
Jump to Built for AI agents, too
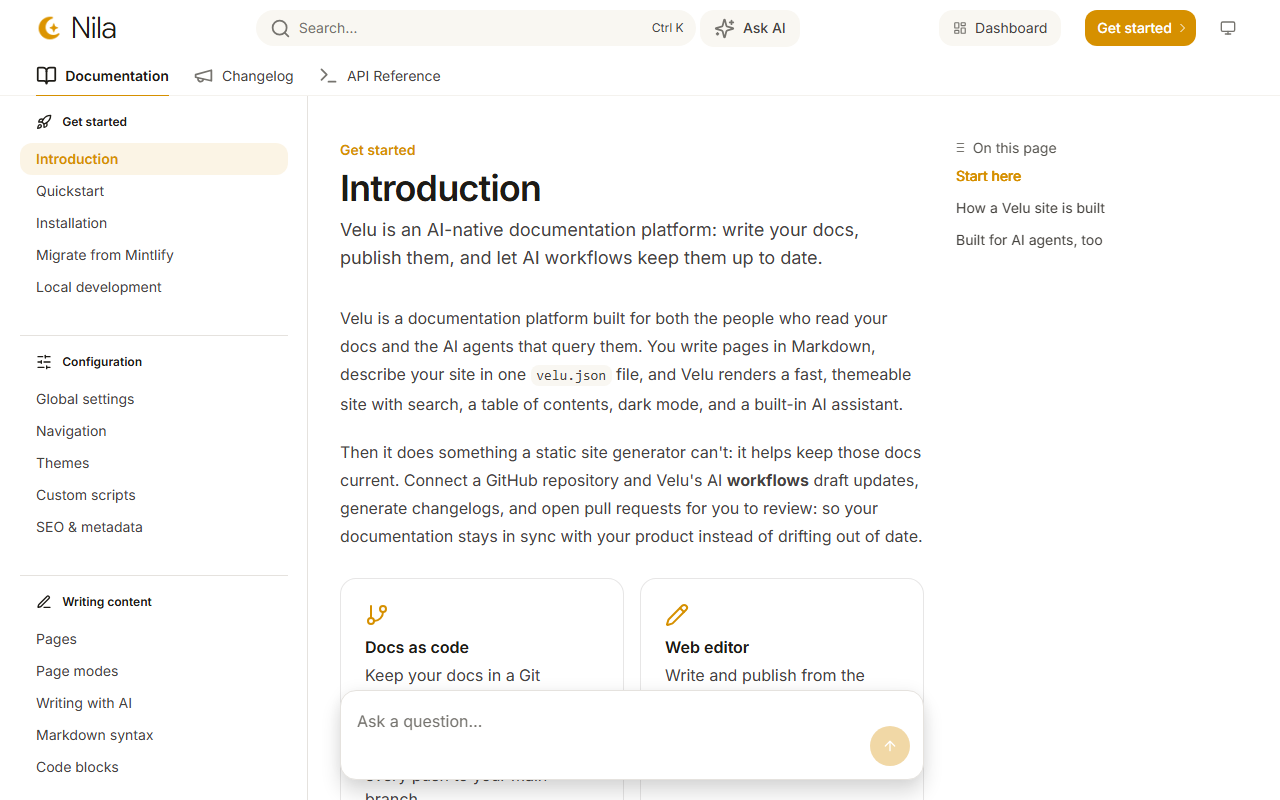pos(1029,240)
